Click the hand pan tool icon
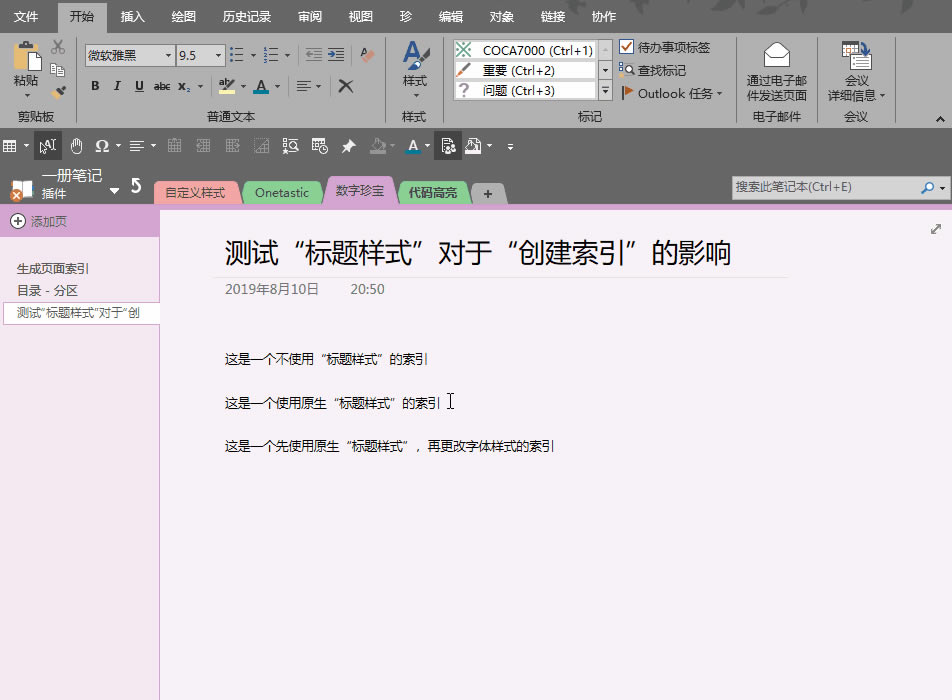The height and width of the screenshot is (700, 952). tap(76, 145)
